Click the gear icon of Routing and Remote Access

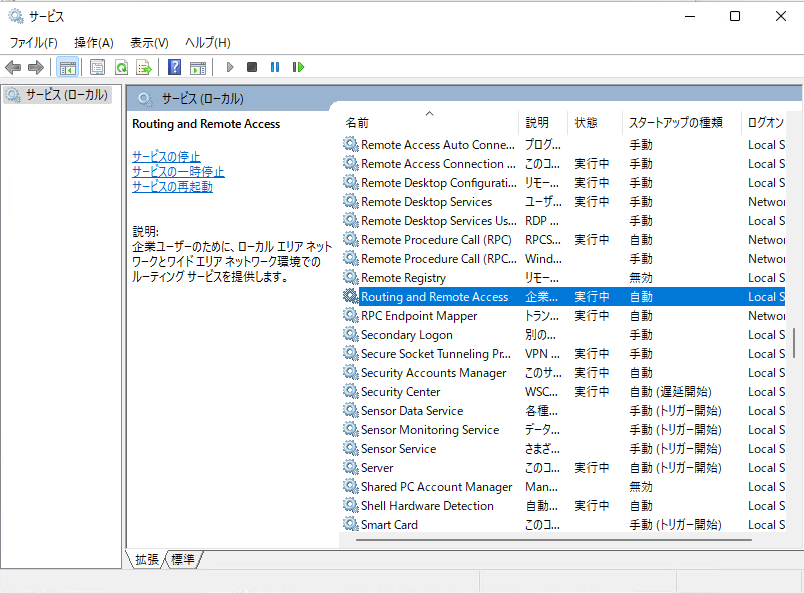pyautogui.click(x=351, y=296)
